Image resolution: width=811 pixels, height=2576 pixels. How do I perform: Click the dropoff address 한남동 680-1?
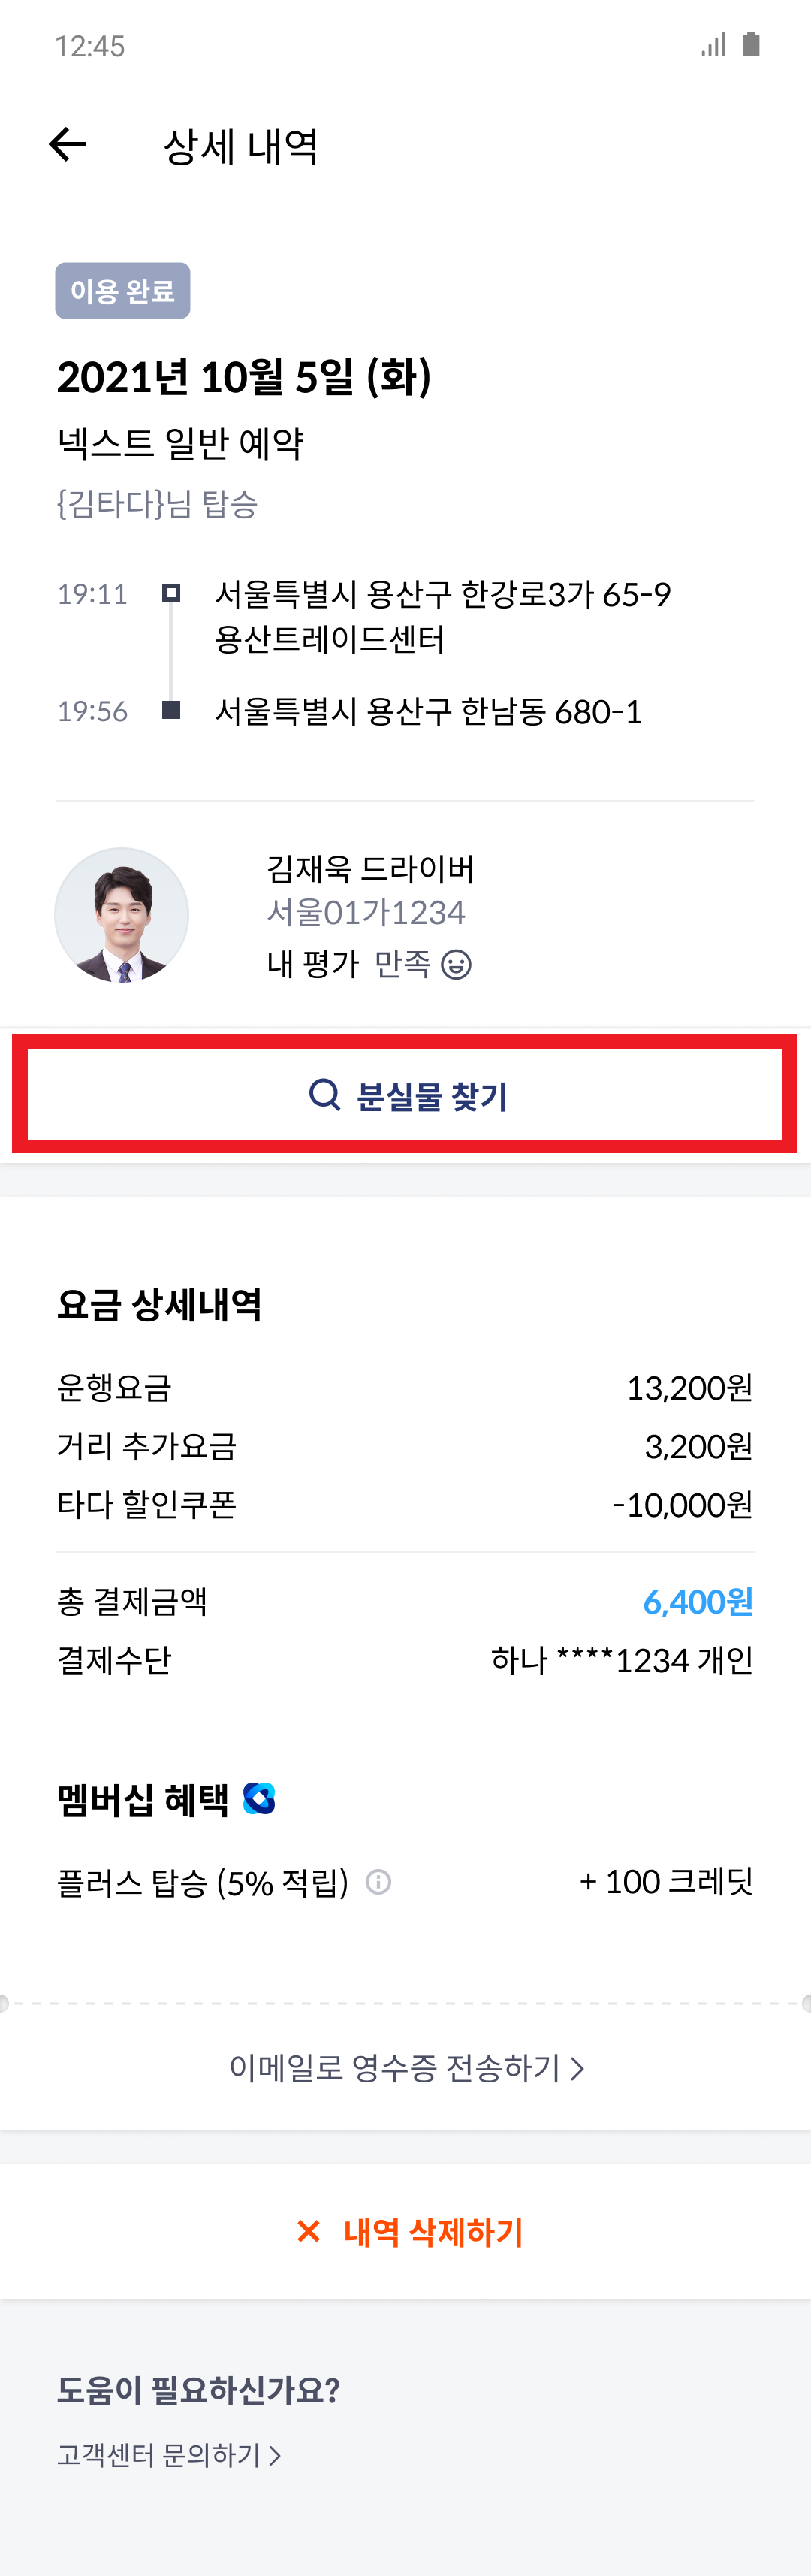click(x=430, y=711)
